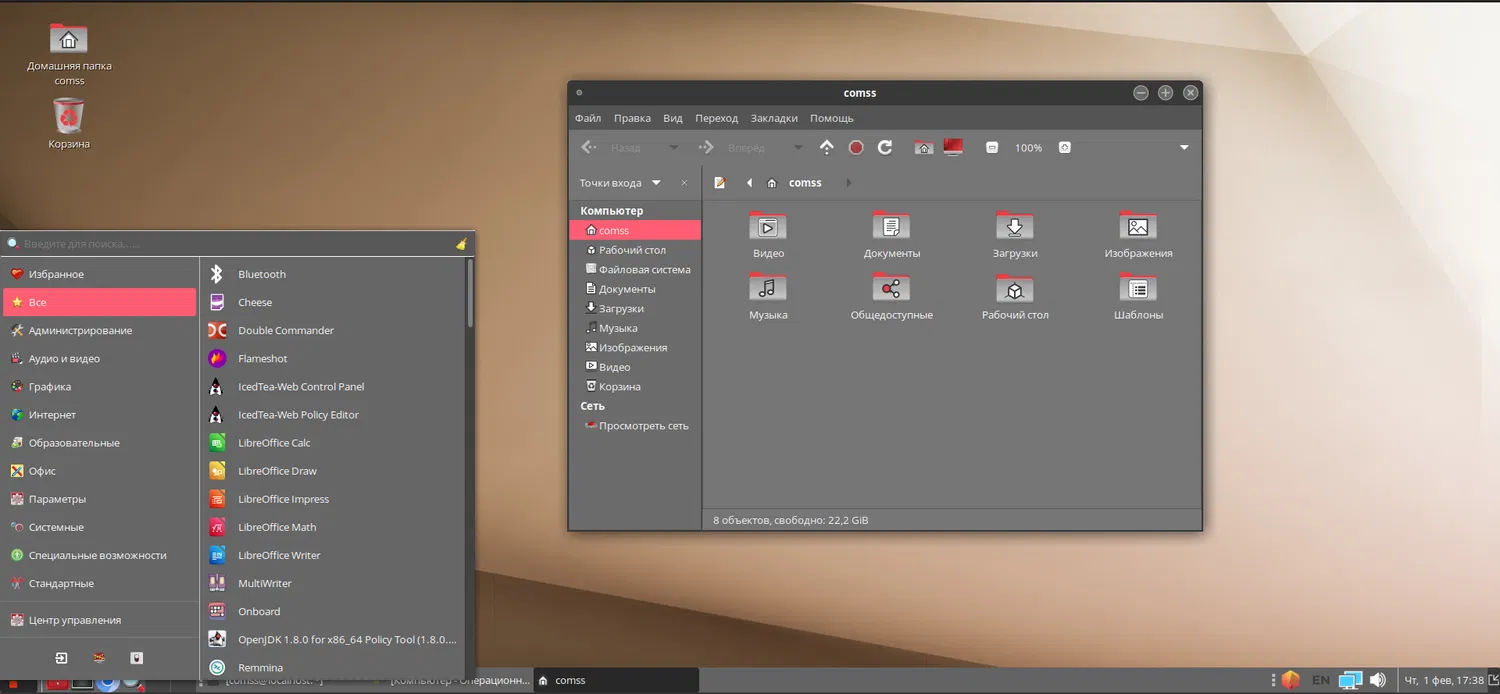Open the Закладки menu
The height and width of the screenshot is (694, 1500).
pyautogui.click(x=774, y=118)
